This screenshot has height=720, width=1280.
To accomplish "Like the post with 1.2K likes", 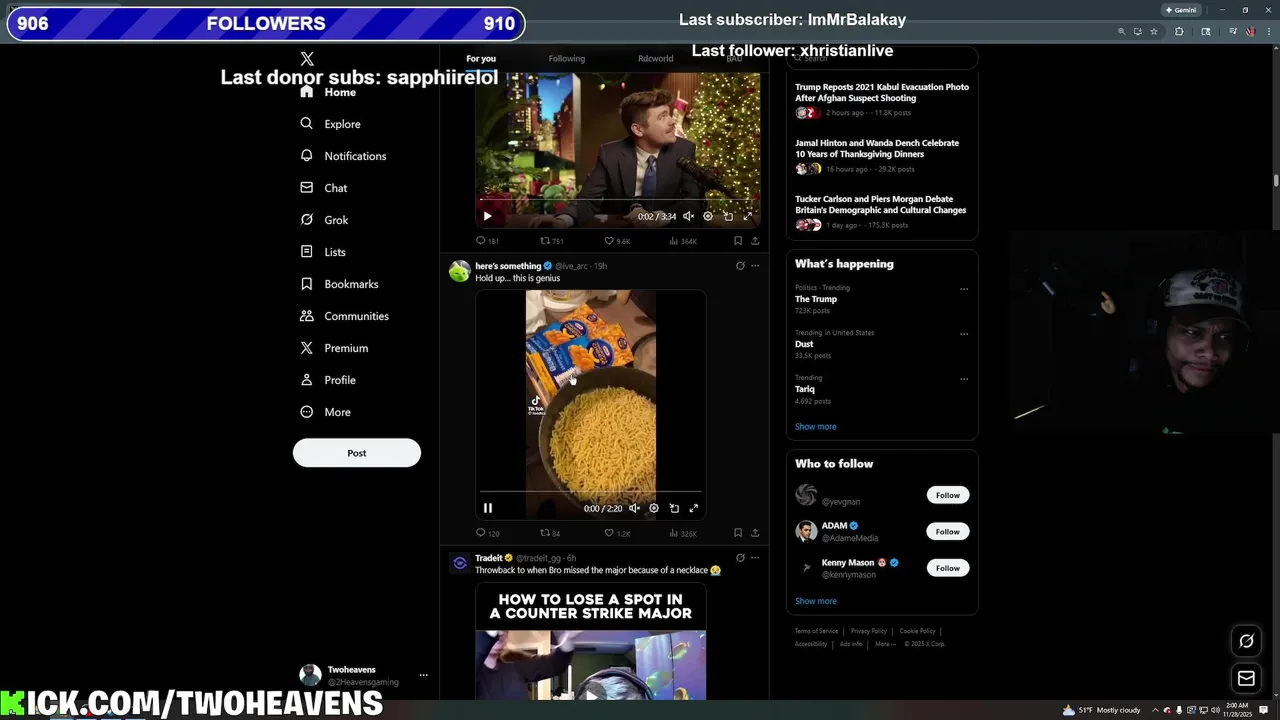I will pos(617,533).
